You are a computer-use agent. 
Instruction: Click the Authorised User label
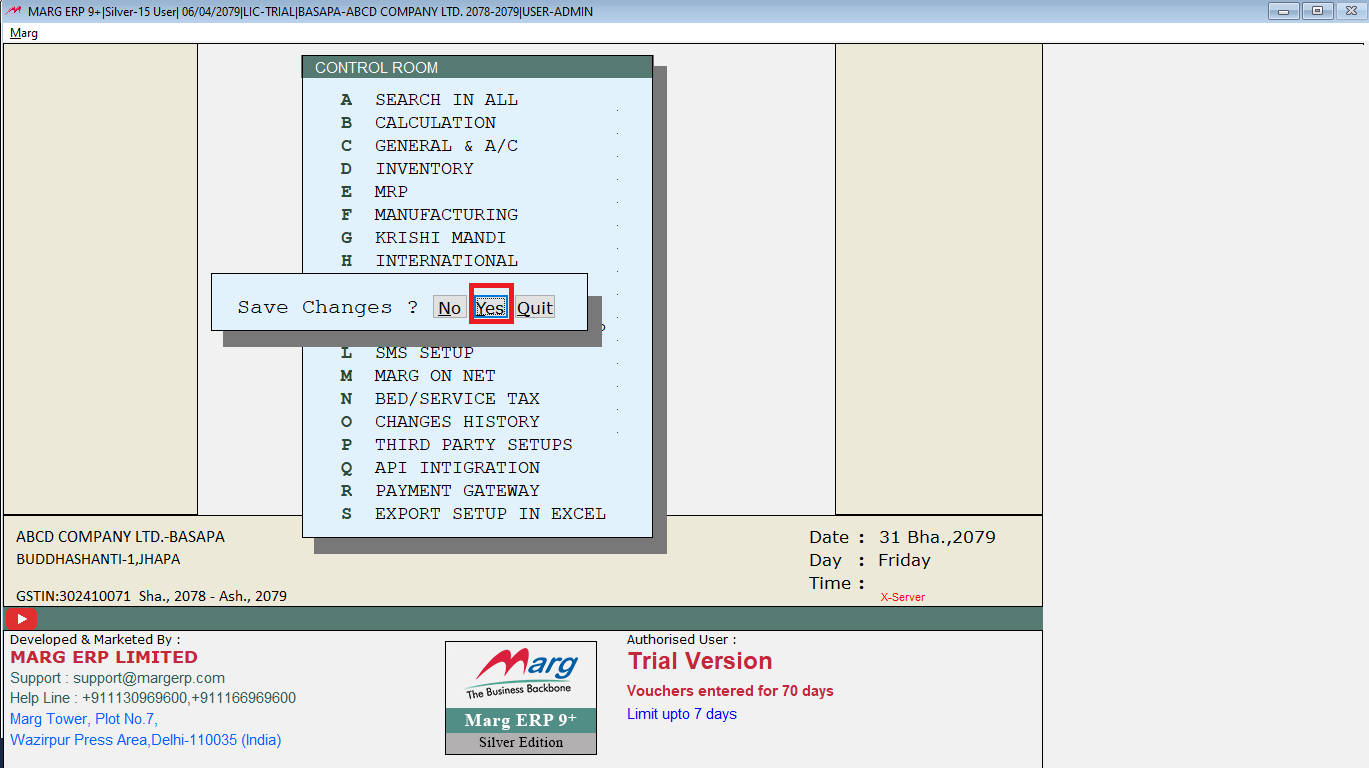coord(682,639)
